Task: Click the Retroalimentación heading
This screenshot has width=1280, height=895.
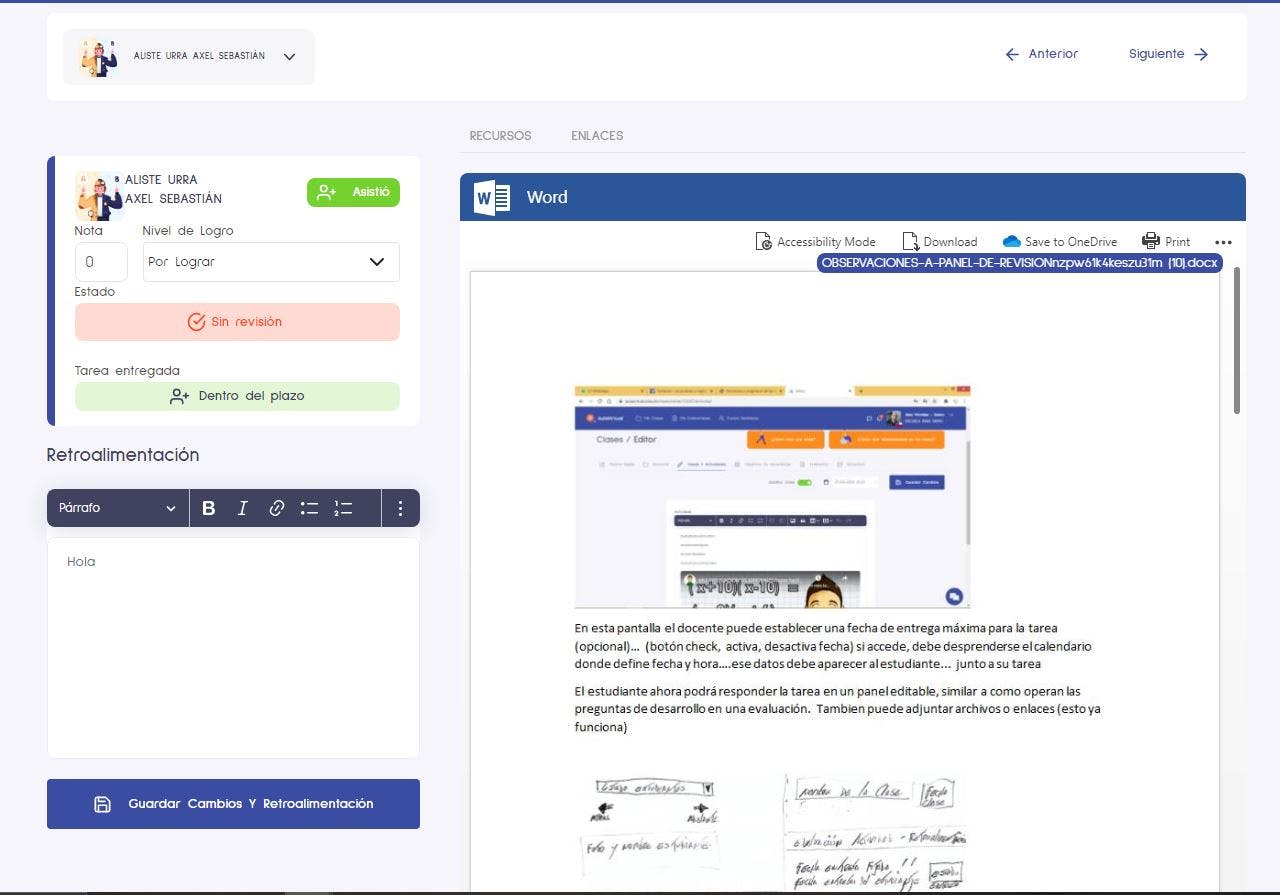Action: point(123,455)
